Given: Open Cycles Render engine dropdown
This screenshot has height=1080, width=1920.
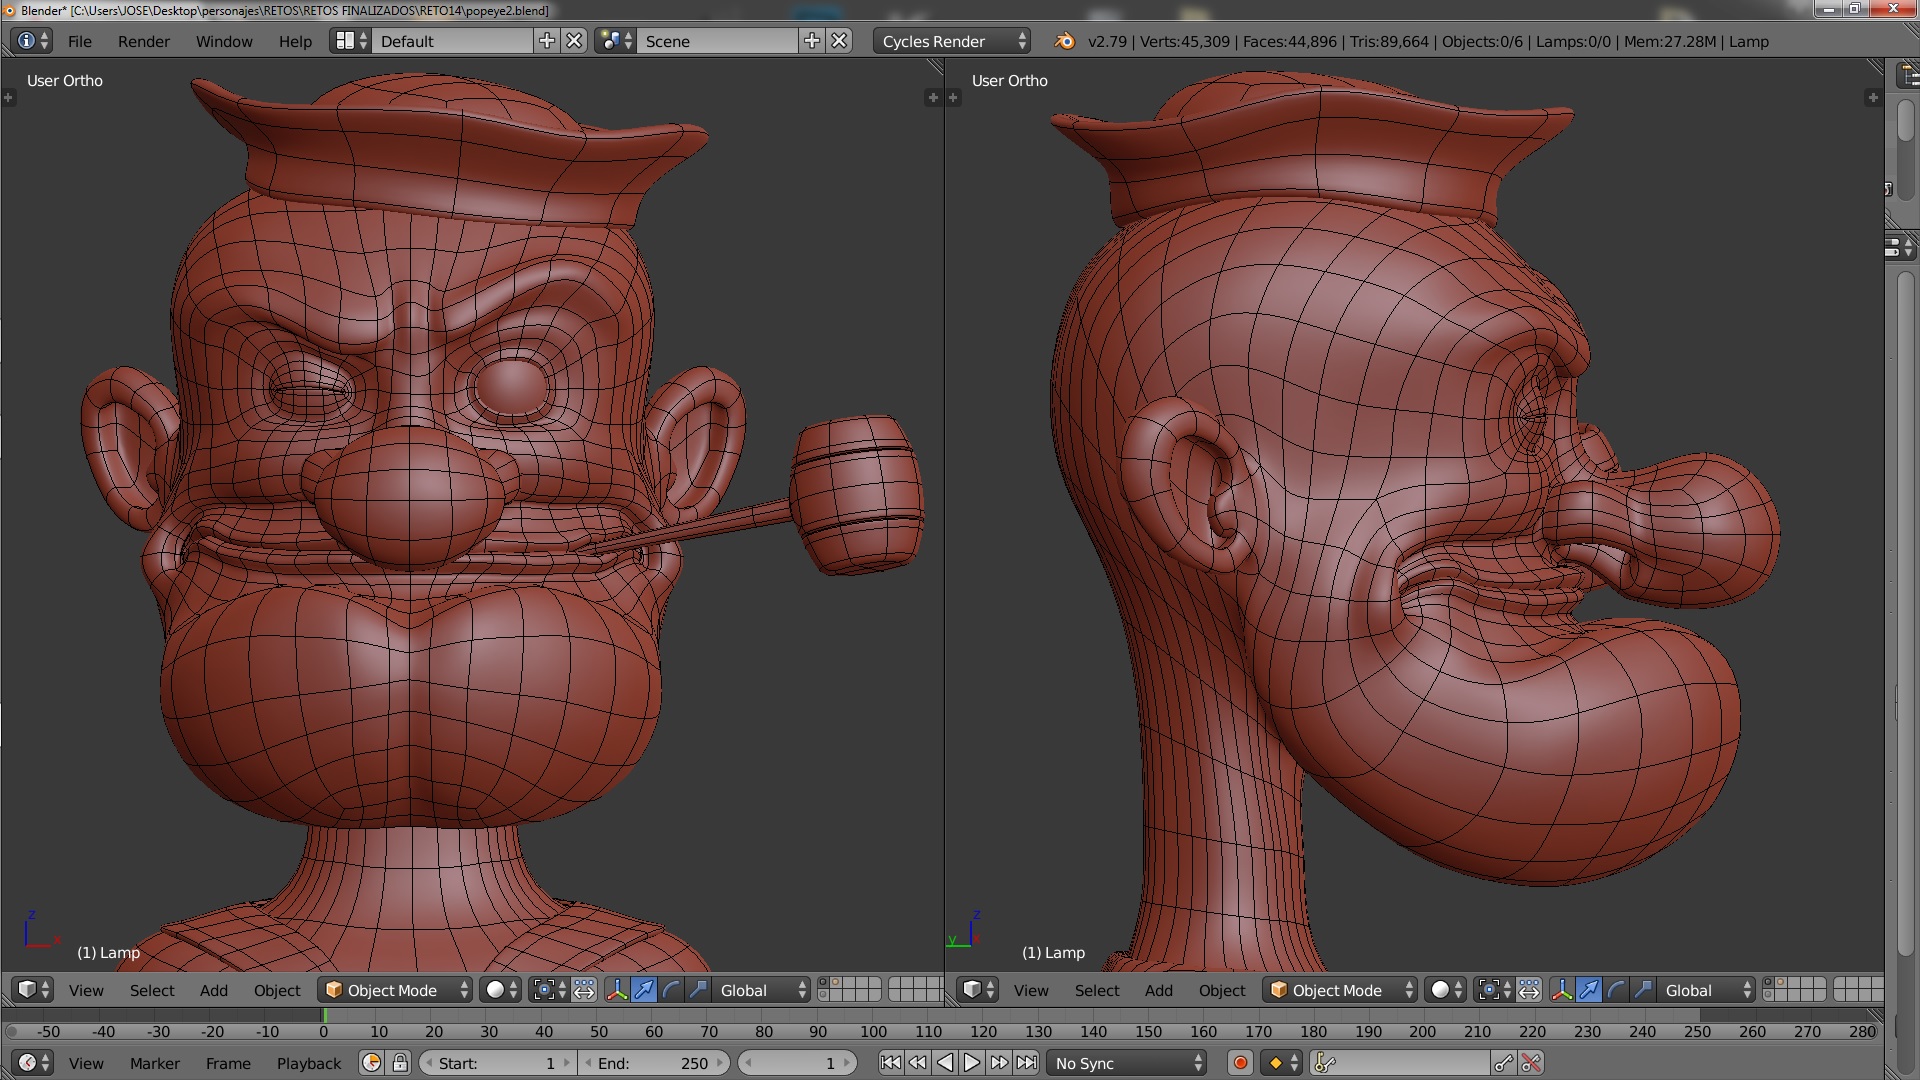Looking at the screenshot, I should tap(952, 41).
